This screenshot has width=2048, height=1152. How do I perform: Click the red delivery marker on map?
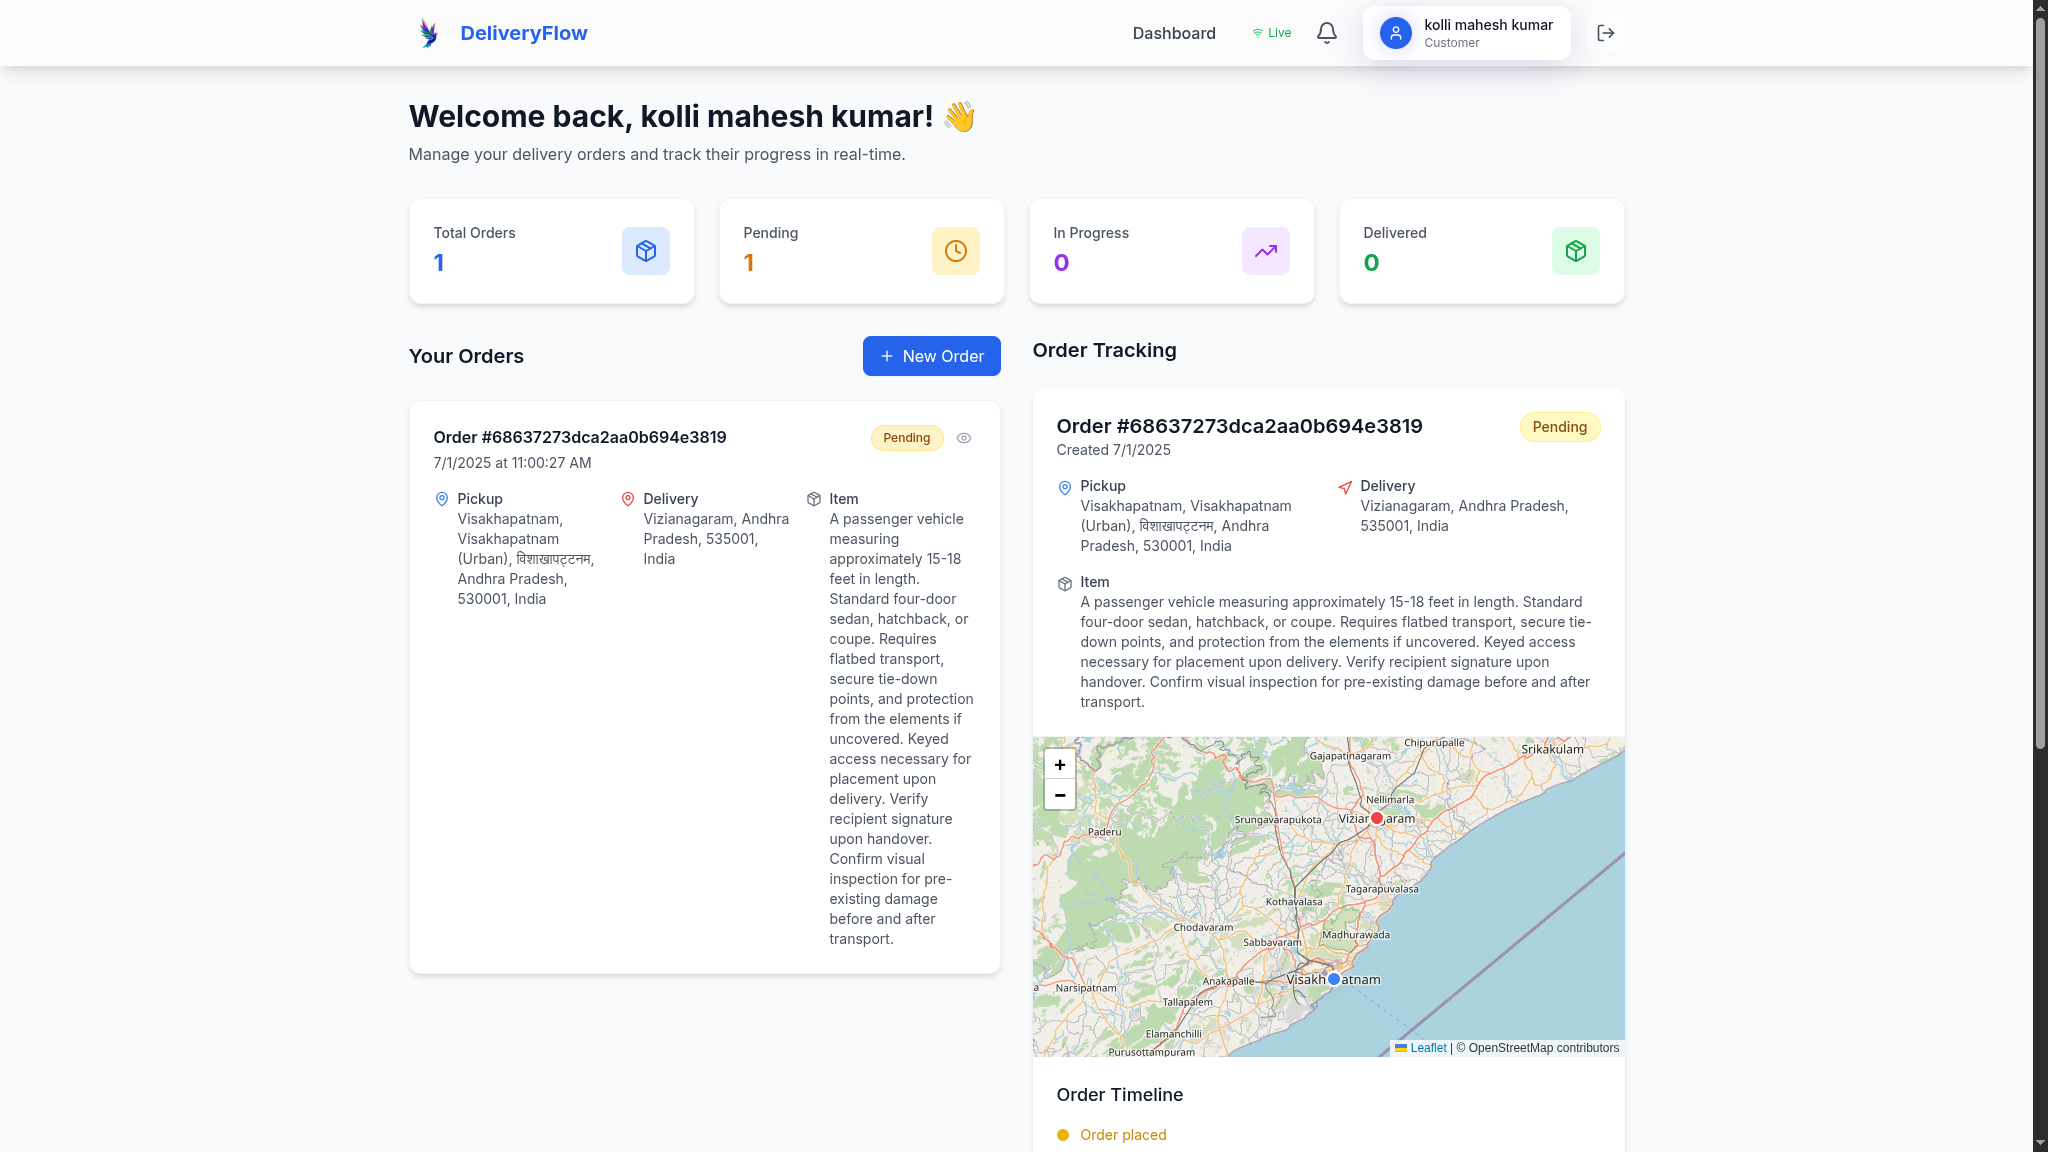tap(1377, 818)
